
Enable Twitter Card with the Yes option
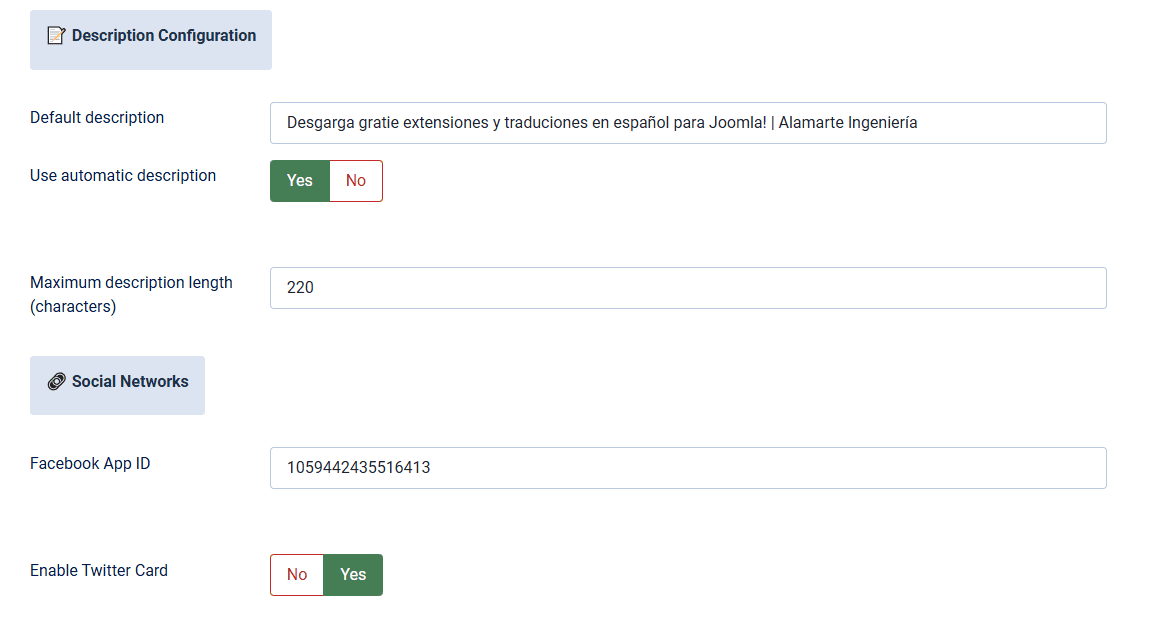click(x=353, y=575)
